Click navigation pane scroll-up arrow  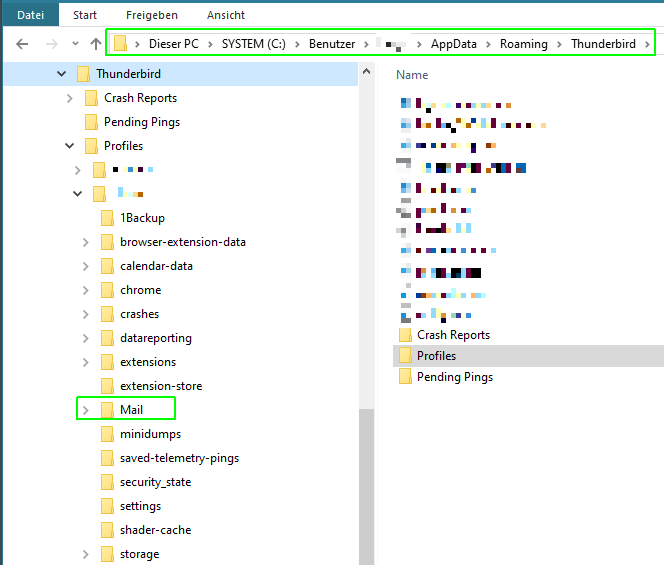pyautogui.click(x=367, y=71)
